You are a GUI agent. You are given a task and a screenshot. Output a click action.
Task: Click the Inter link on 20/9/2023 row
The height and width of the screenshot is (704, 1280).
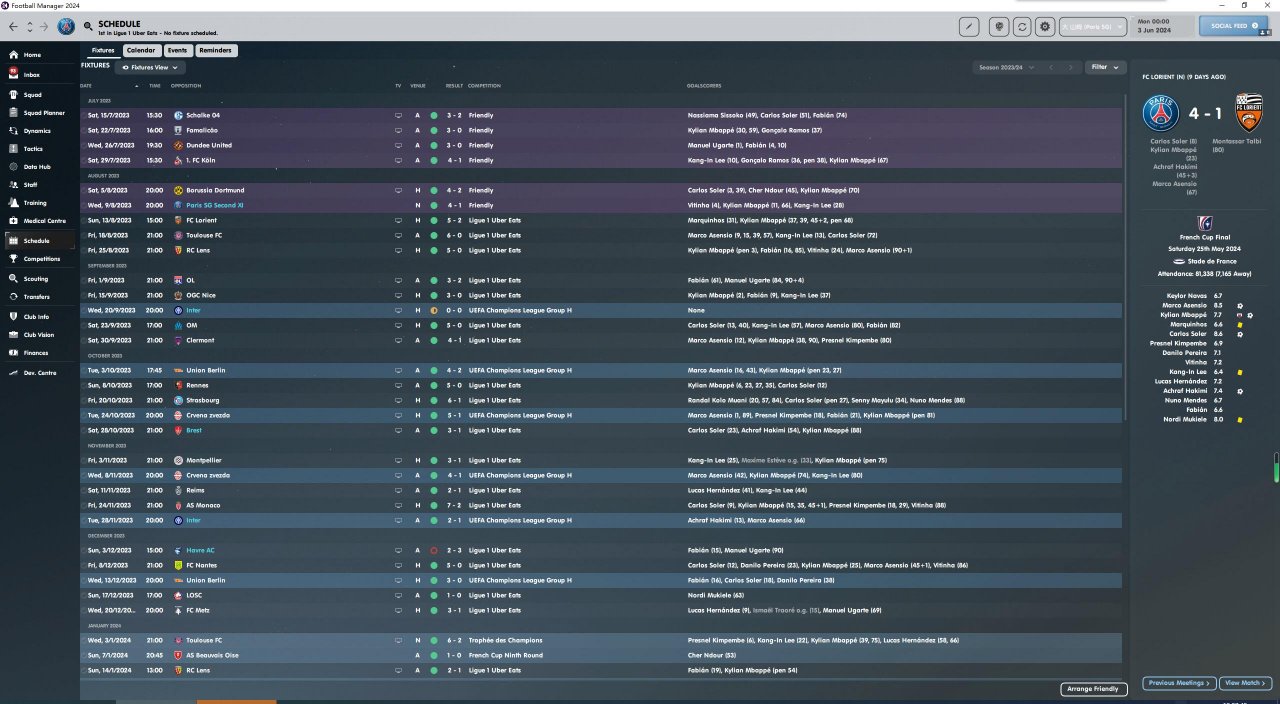tap(193, 310)
